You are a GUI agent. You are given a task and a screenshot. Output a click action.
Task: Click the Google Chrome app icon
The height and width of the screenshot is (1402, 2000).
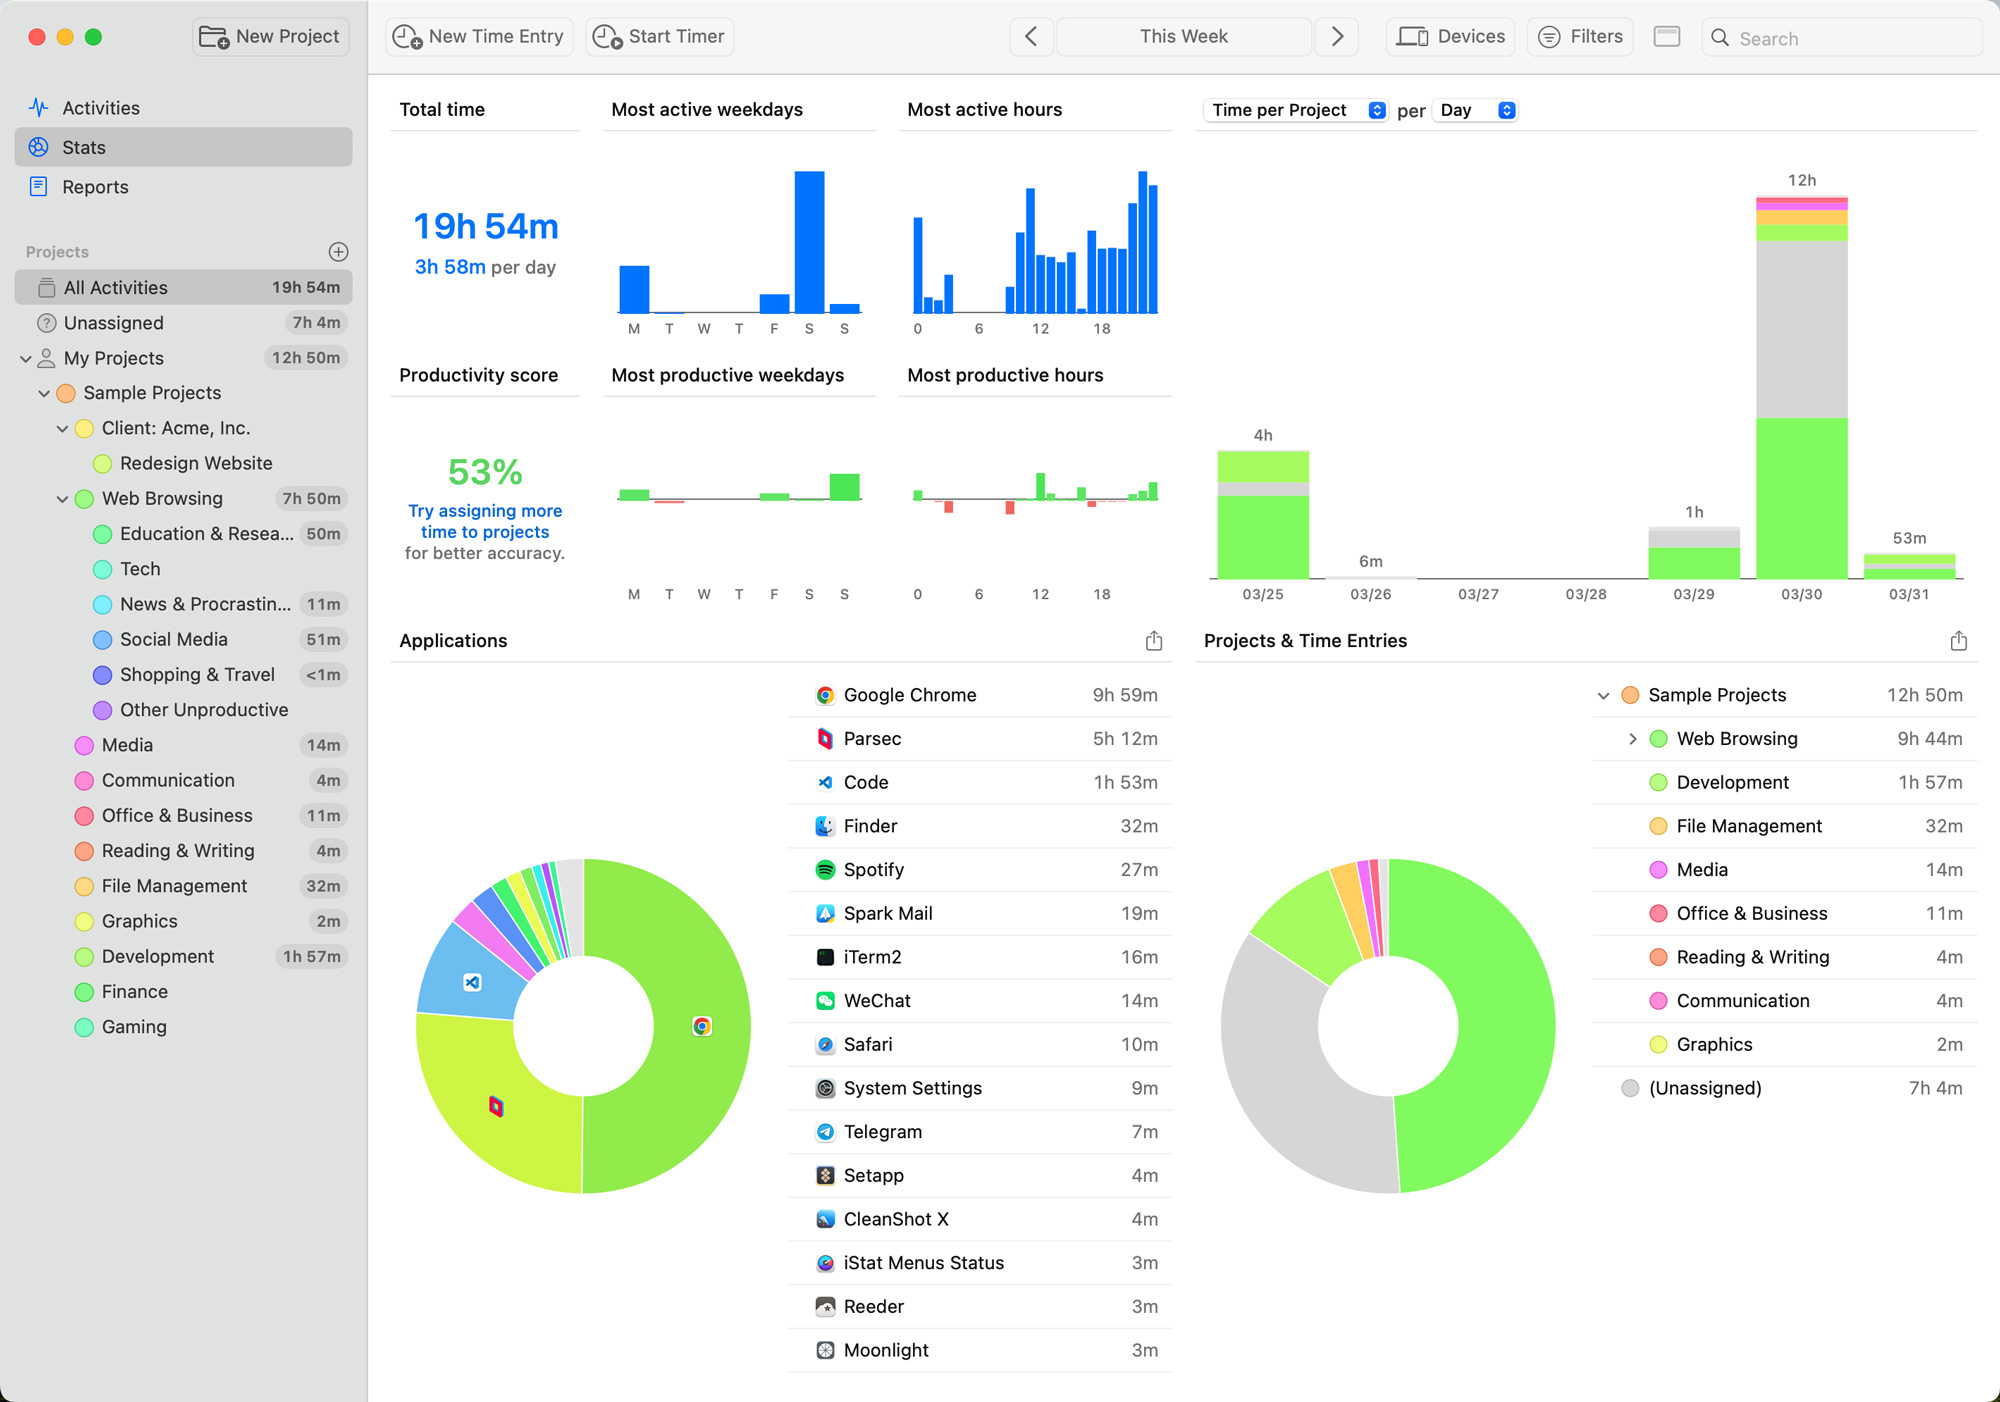[825, 695]
